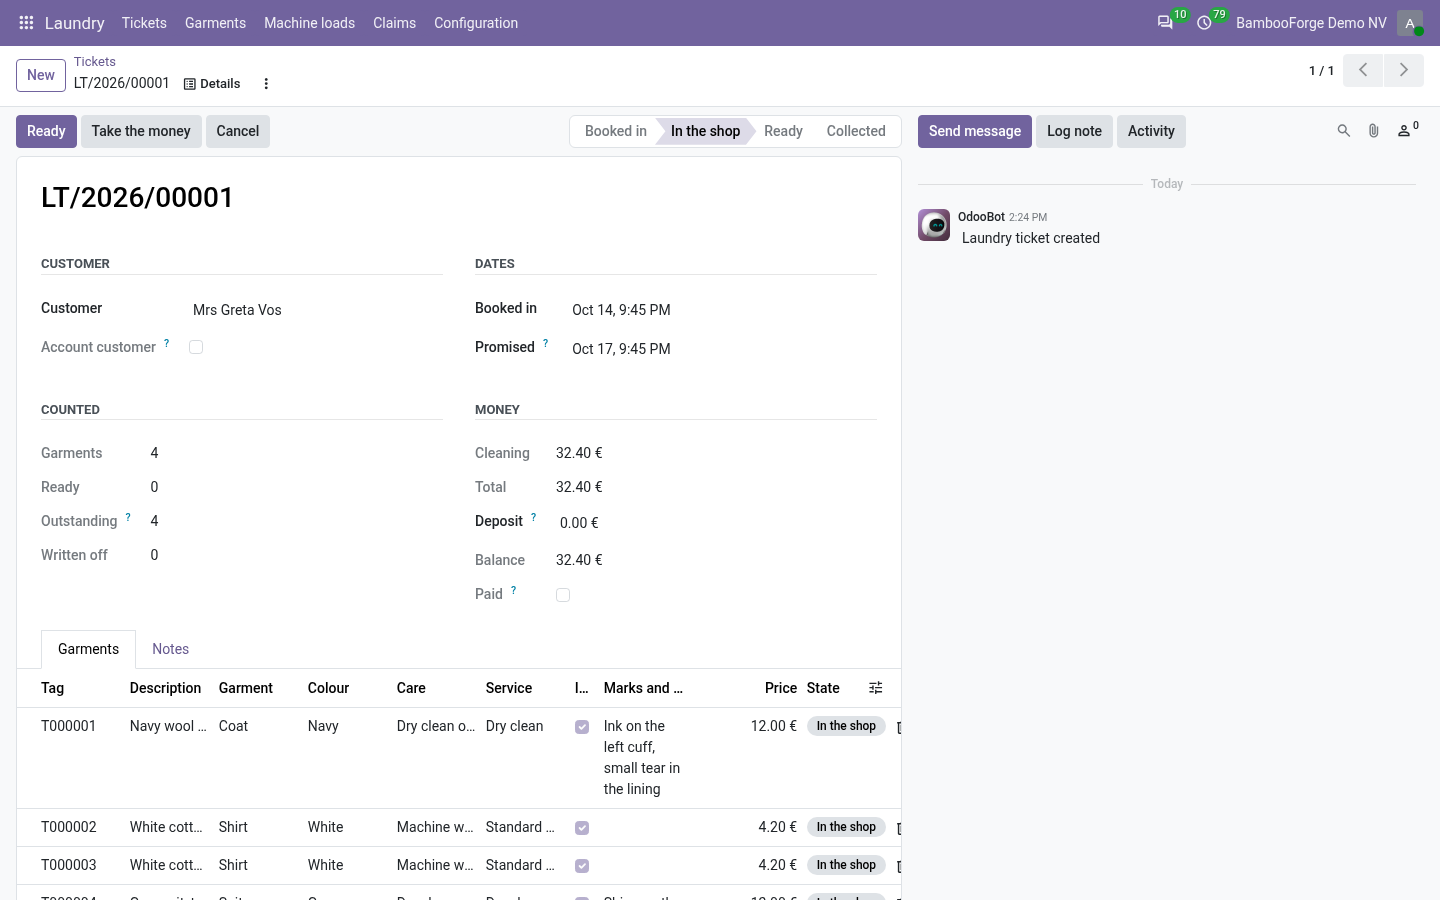Open the apps grid menu icon

point(27,22)
